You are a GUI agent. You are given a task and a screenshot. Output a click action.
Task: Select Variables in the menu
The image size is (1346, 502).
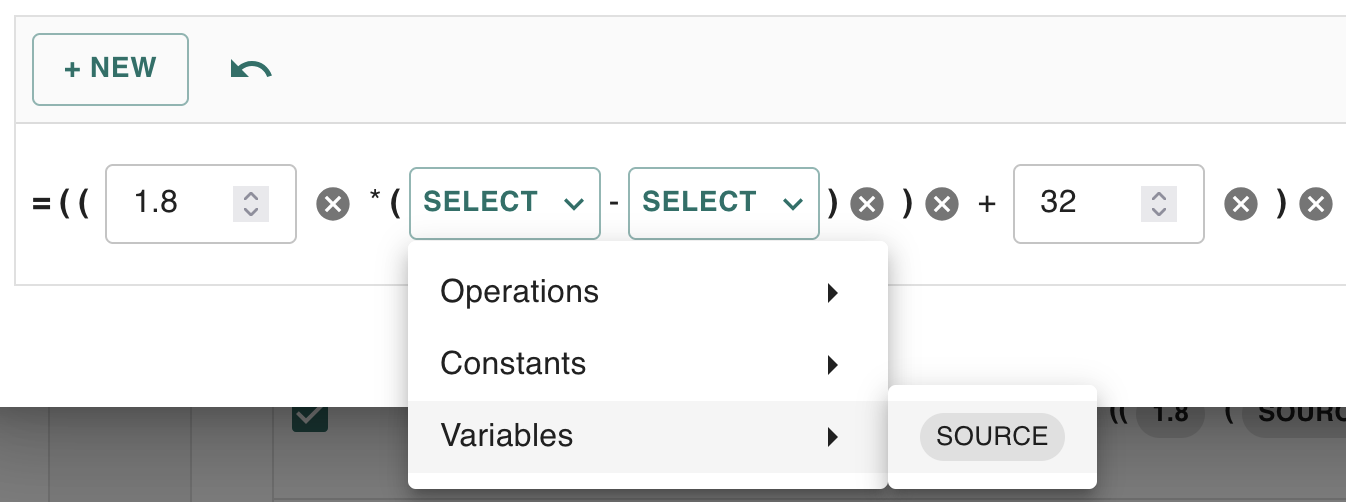point(507,436)
